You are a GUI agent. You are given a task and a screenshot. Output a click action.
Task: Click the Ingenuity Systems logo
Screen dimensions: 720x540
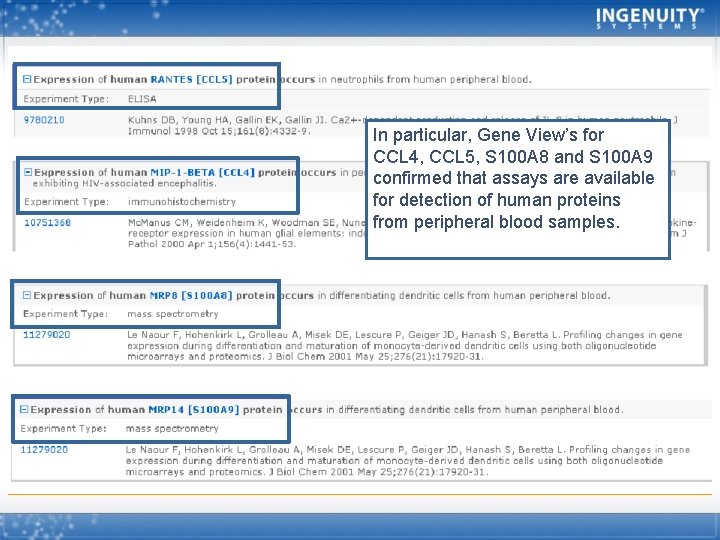(649, 19)
